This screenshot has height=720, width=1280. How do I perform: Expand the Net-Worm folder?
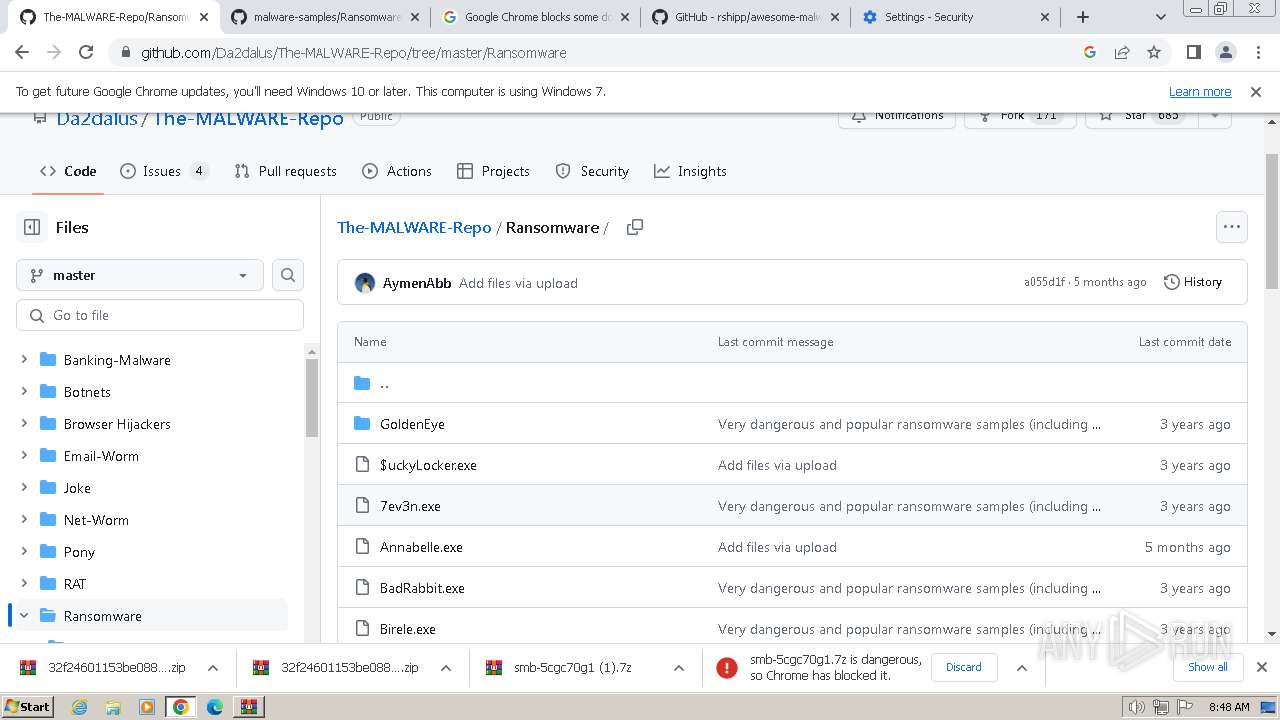[x=24, y=520]
